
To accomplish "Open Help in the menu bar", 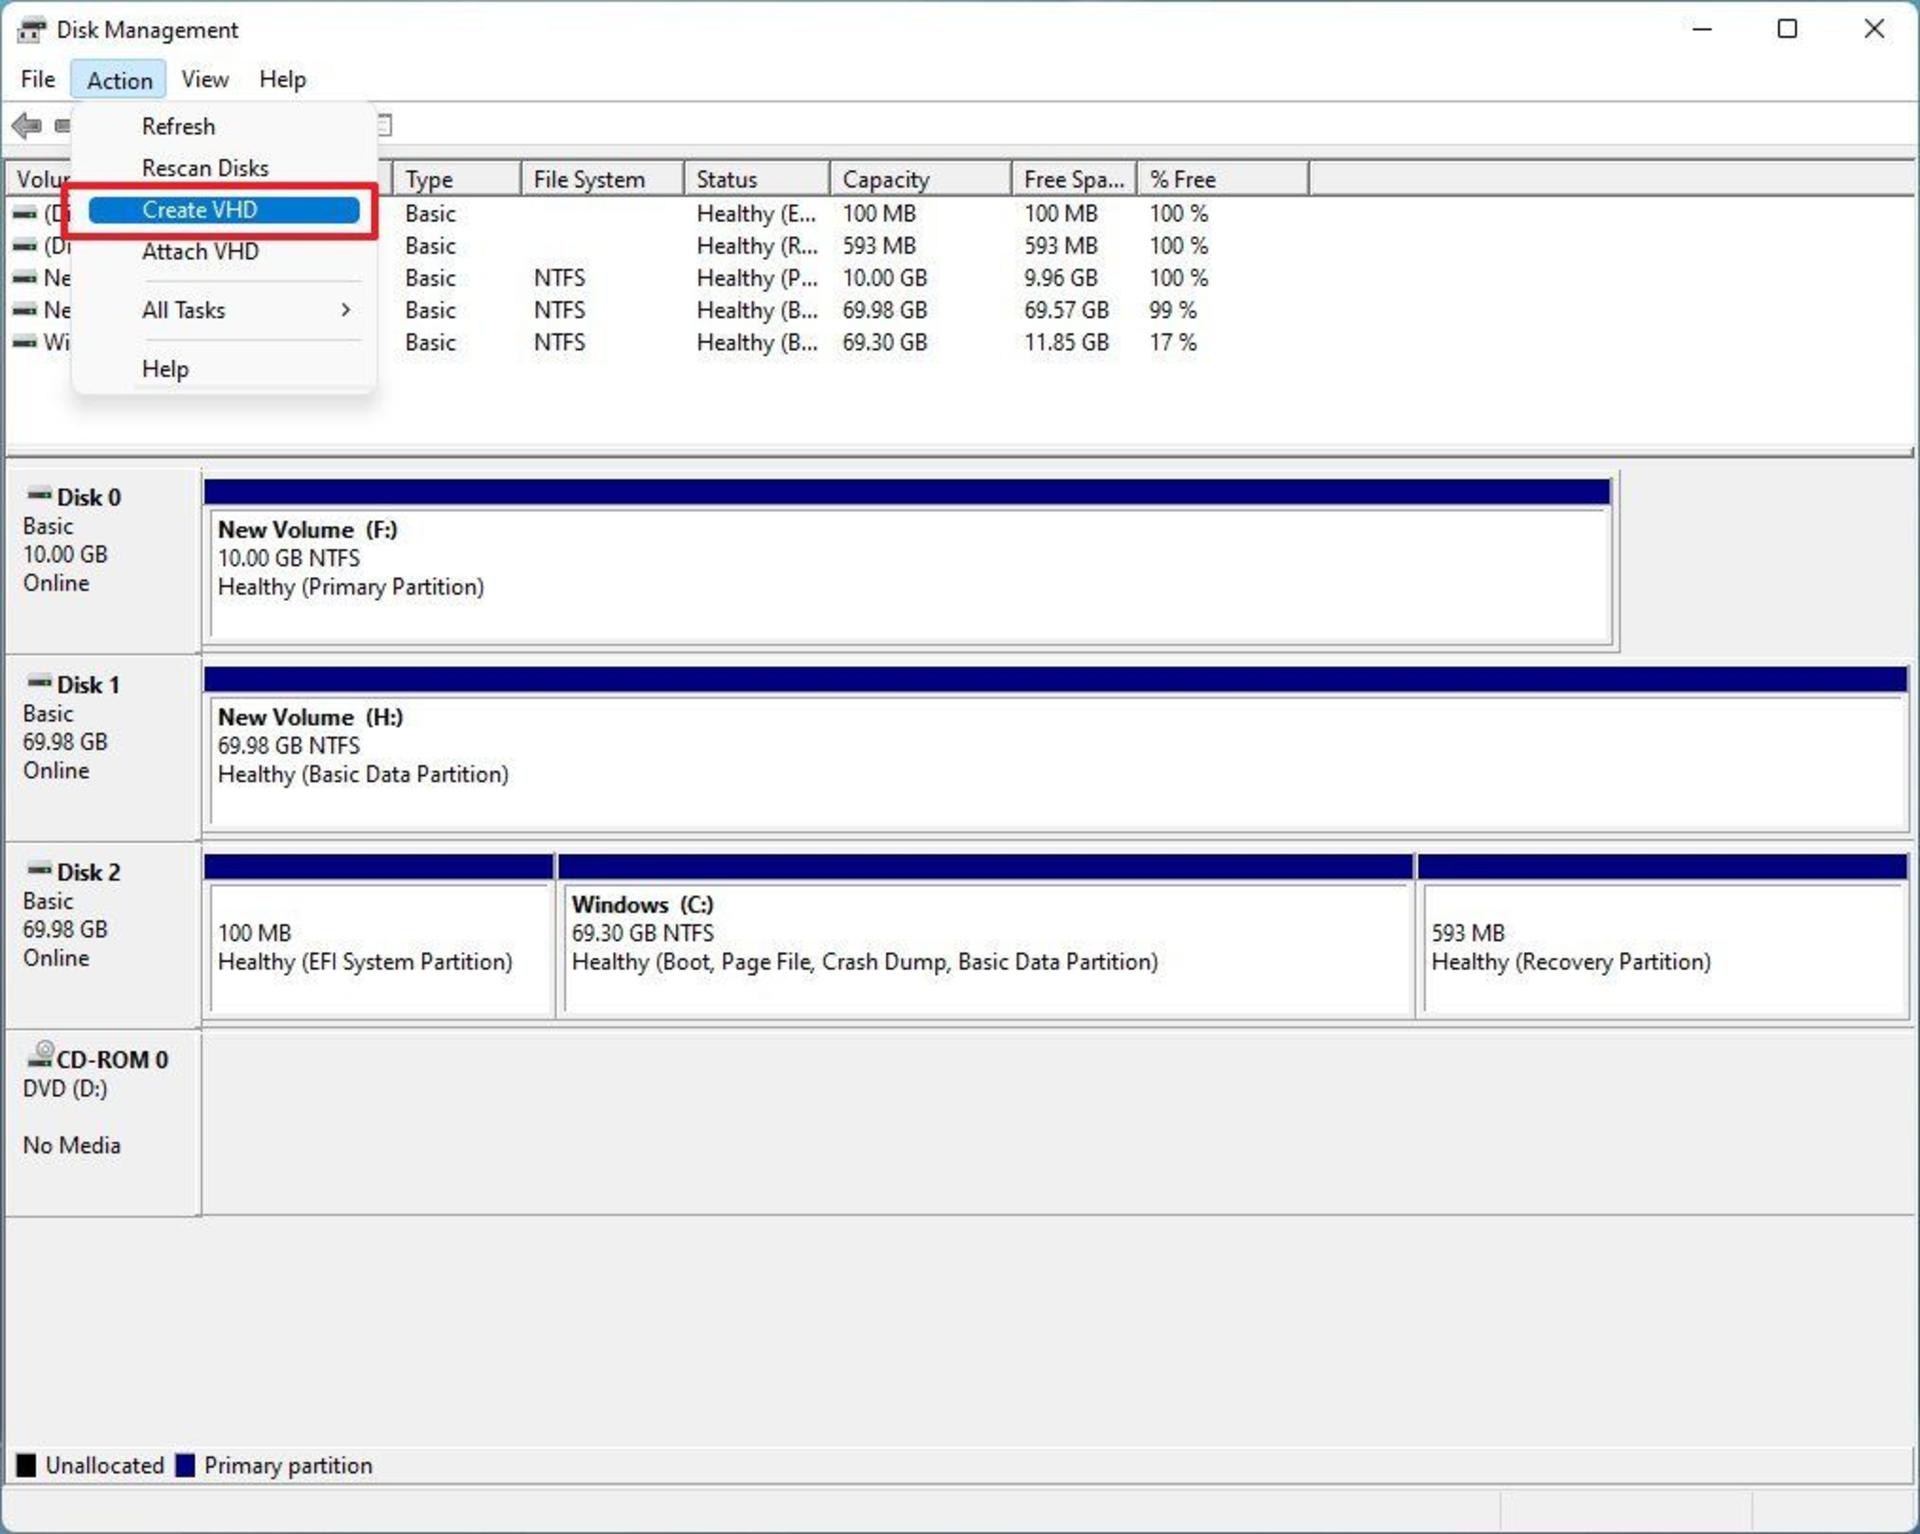I will (x=282, y=79).
